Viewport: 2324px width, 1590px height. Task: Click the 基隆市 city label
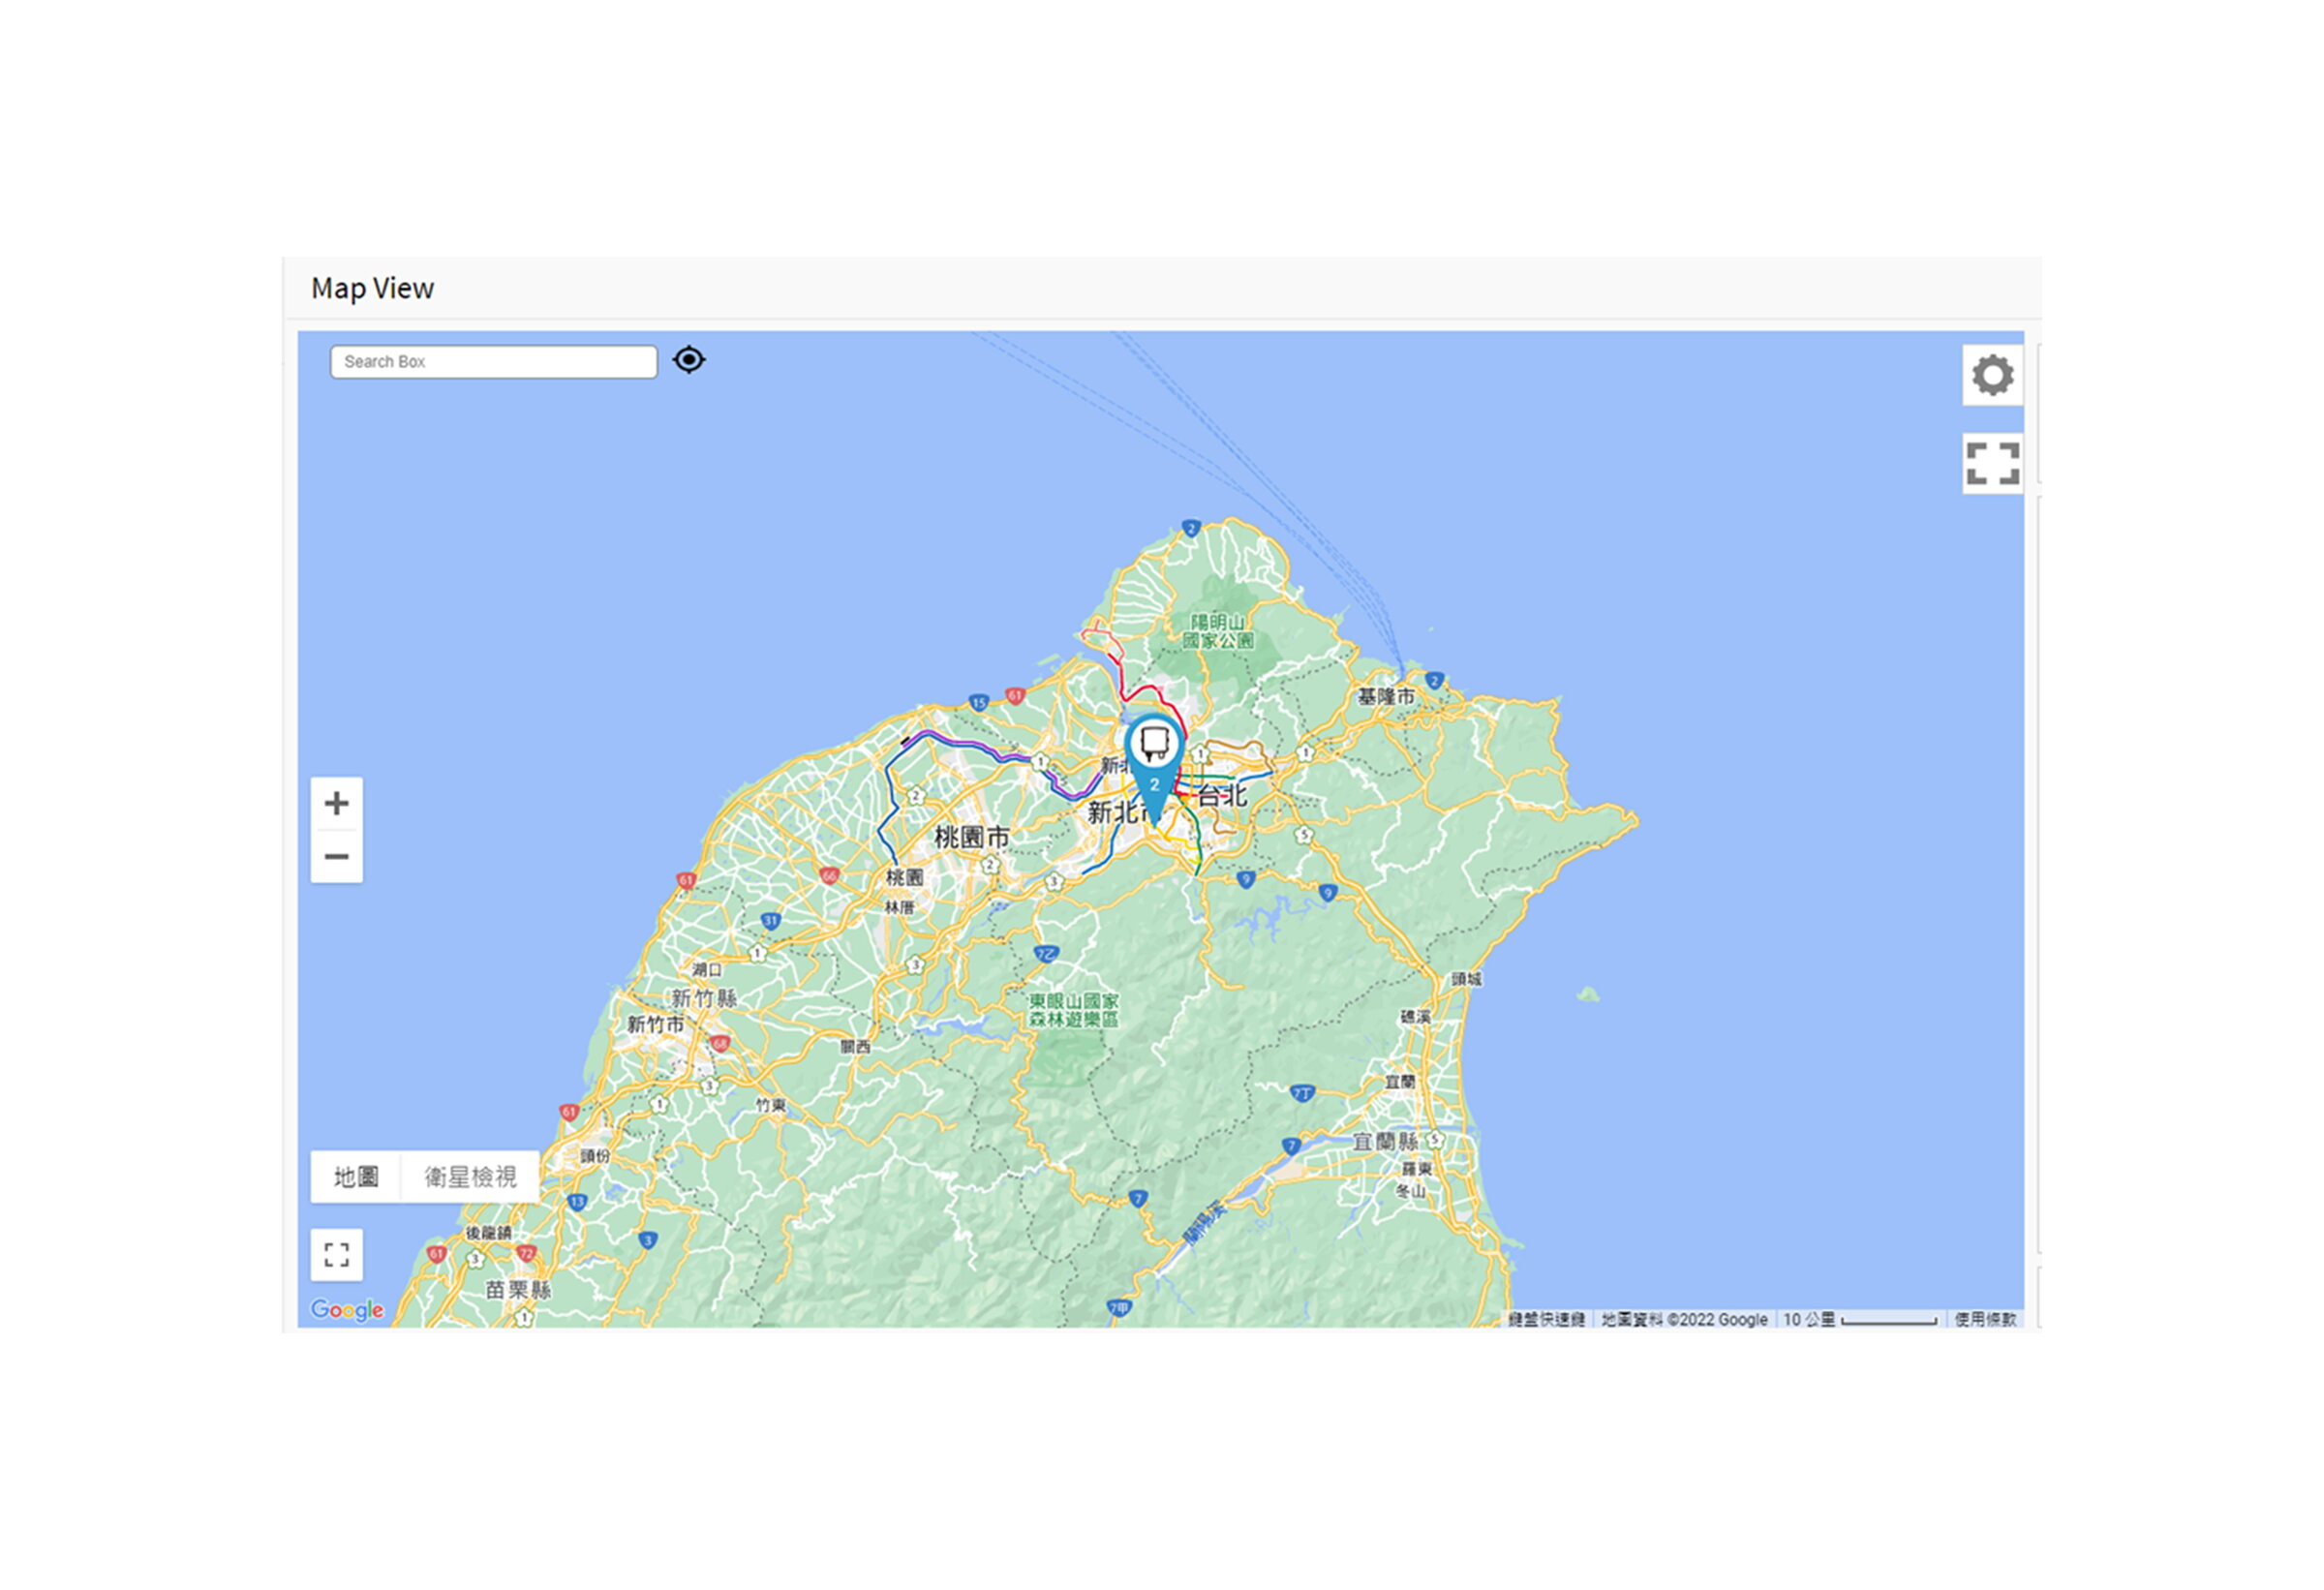click(x=1385, y=696)
